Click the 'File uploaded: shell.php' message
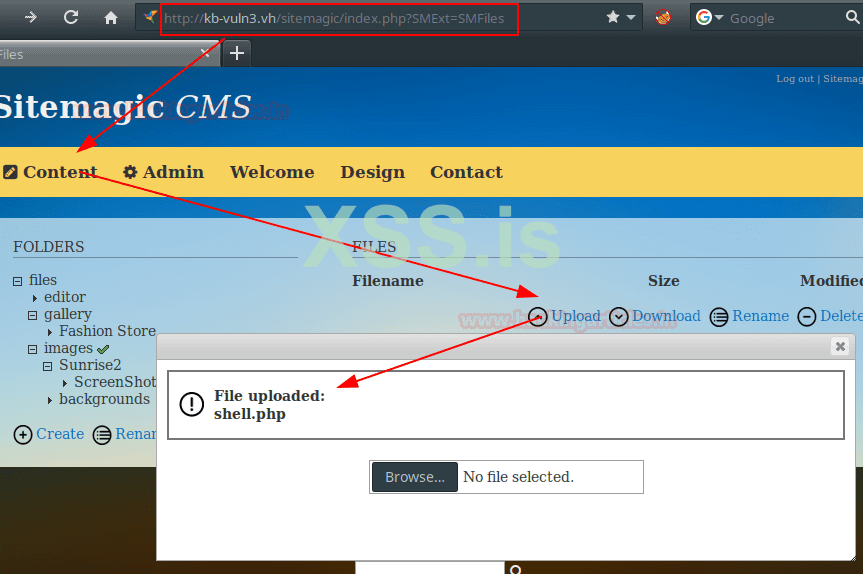Screen dimensions: 863x574 (x=269, y=404)
